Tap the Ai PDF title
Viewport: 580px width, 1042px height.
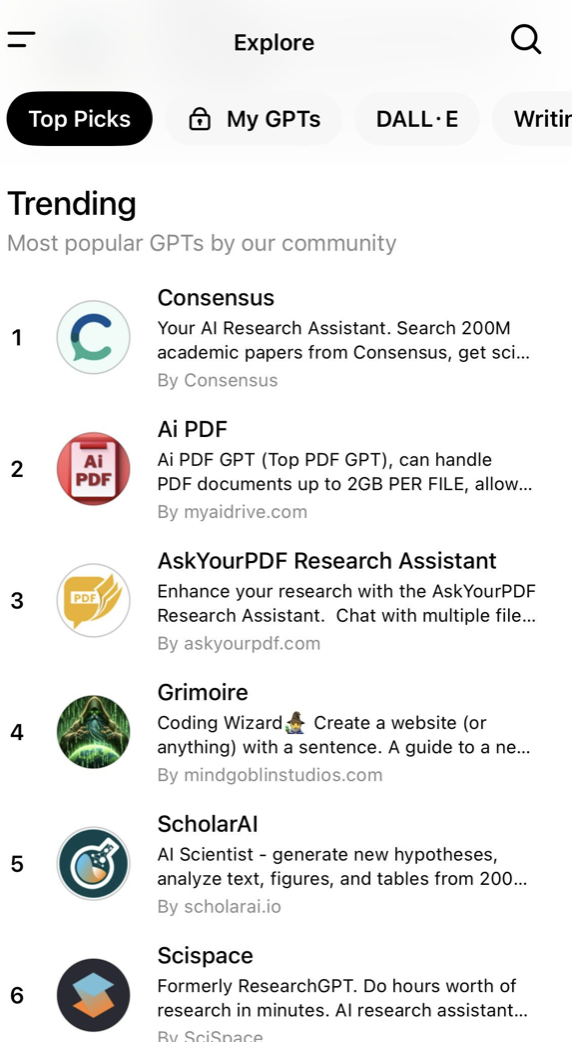click(193, 429)
